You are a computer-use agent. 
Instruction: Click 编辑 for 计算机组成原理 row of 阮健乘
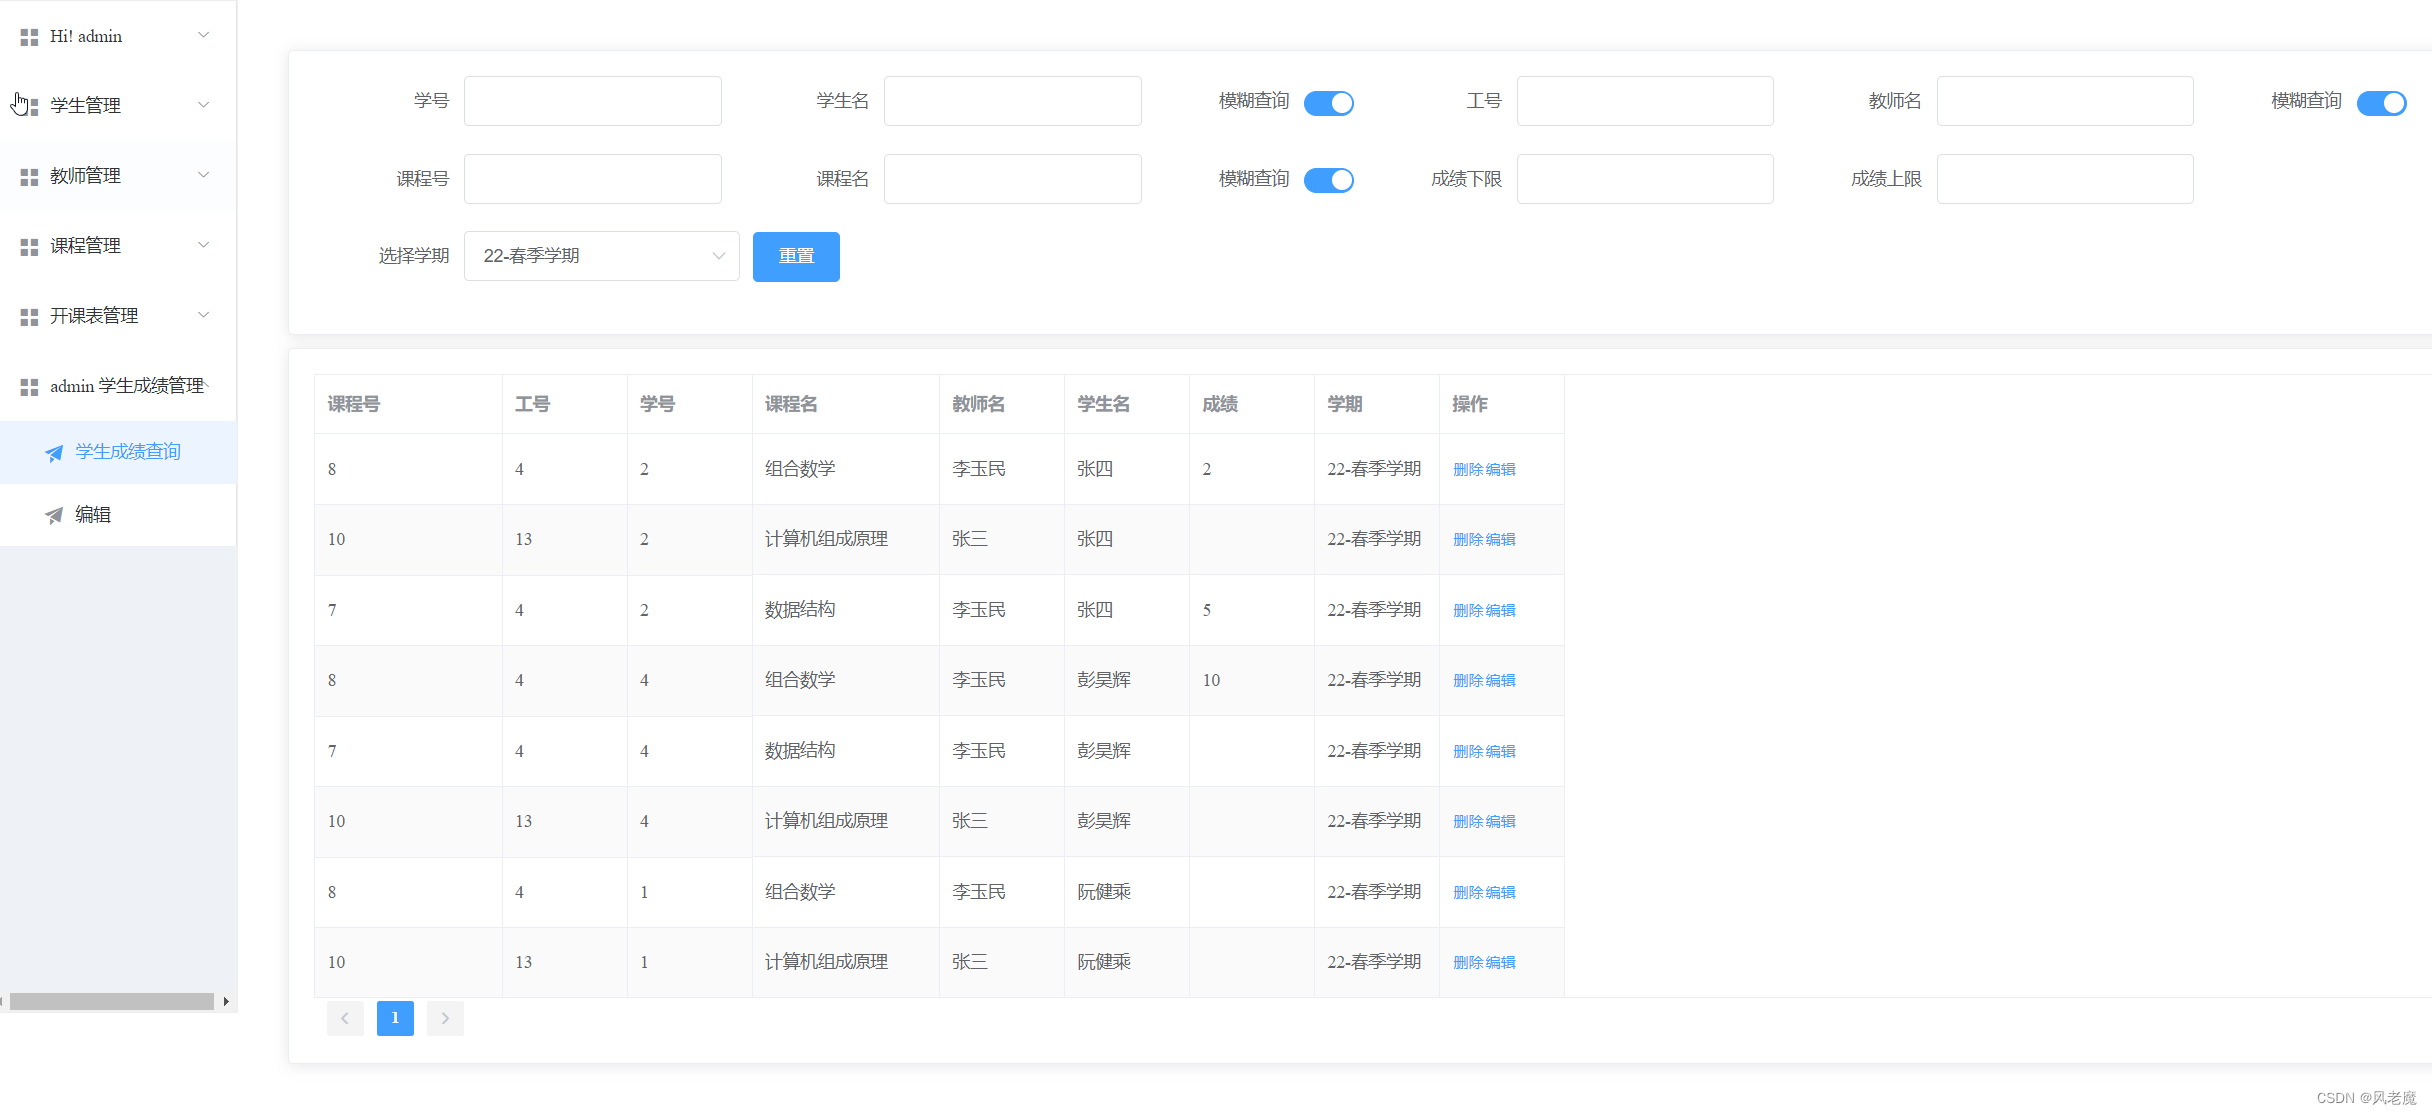pyautogui.click(x=1501, y=963)
